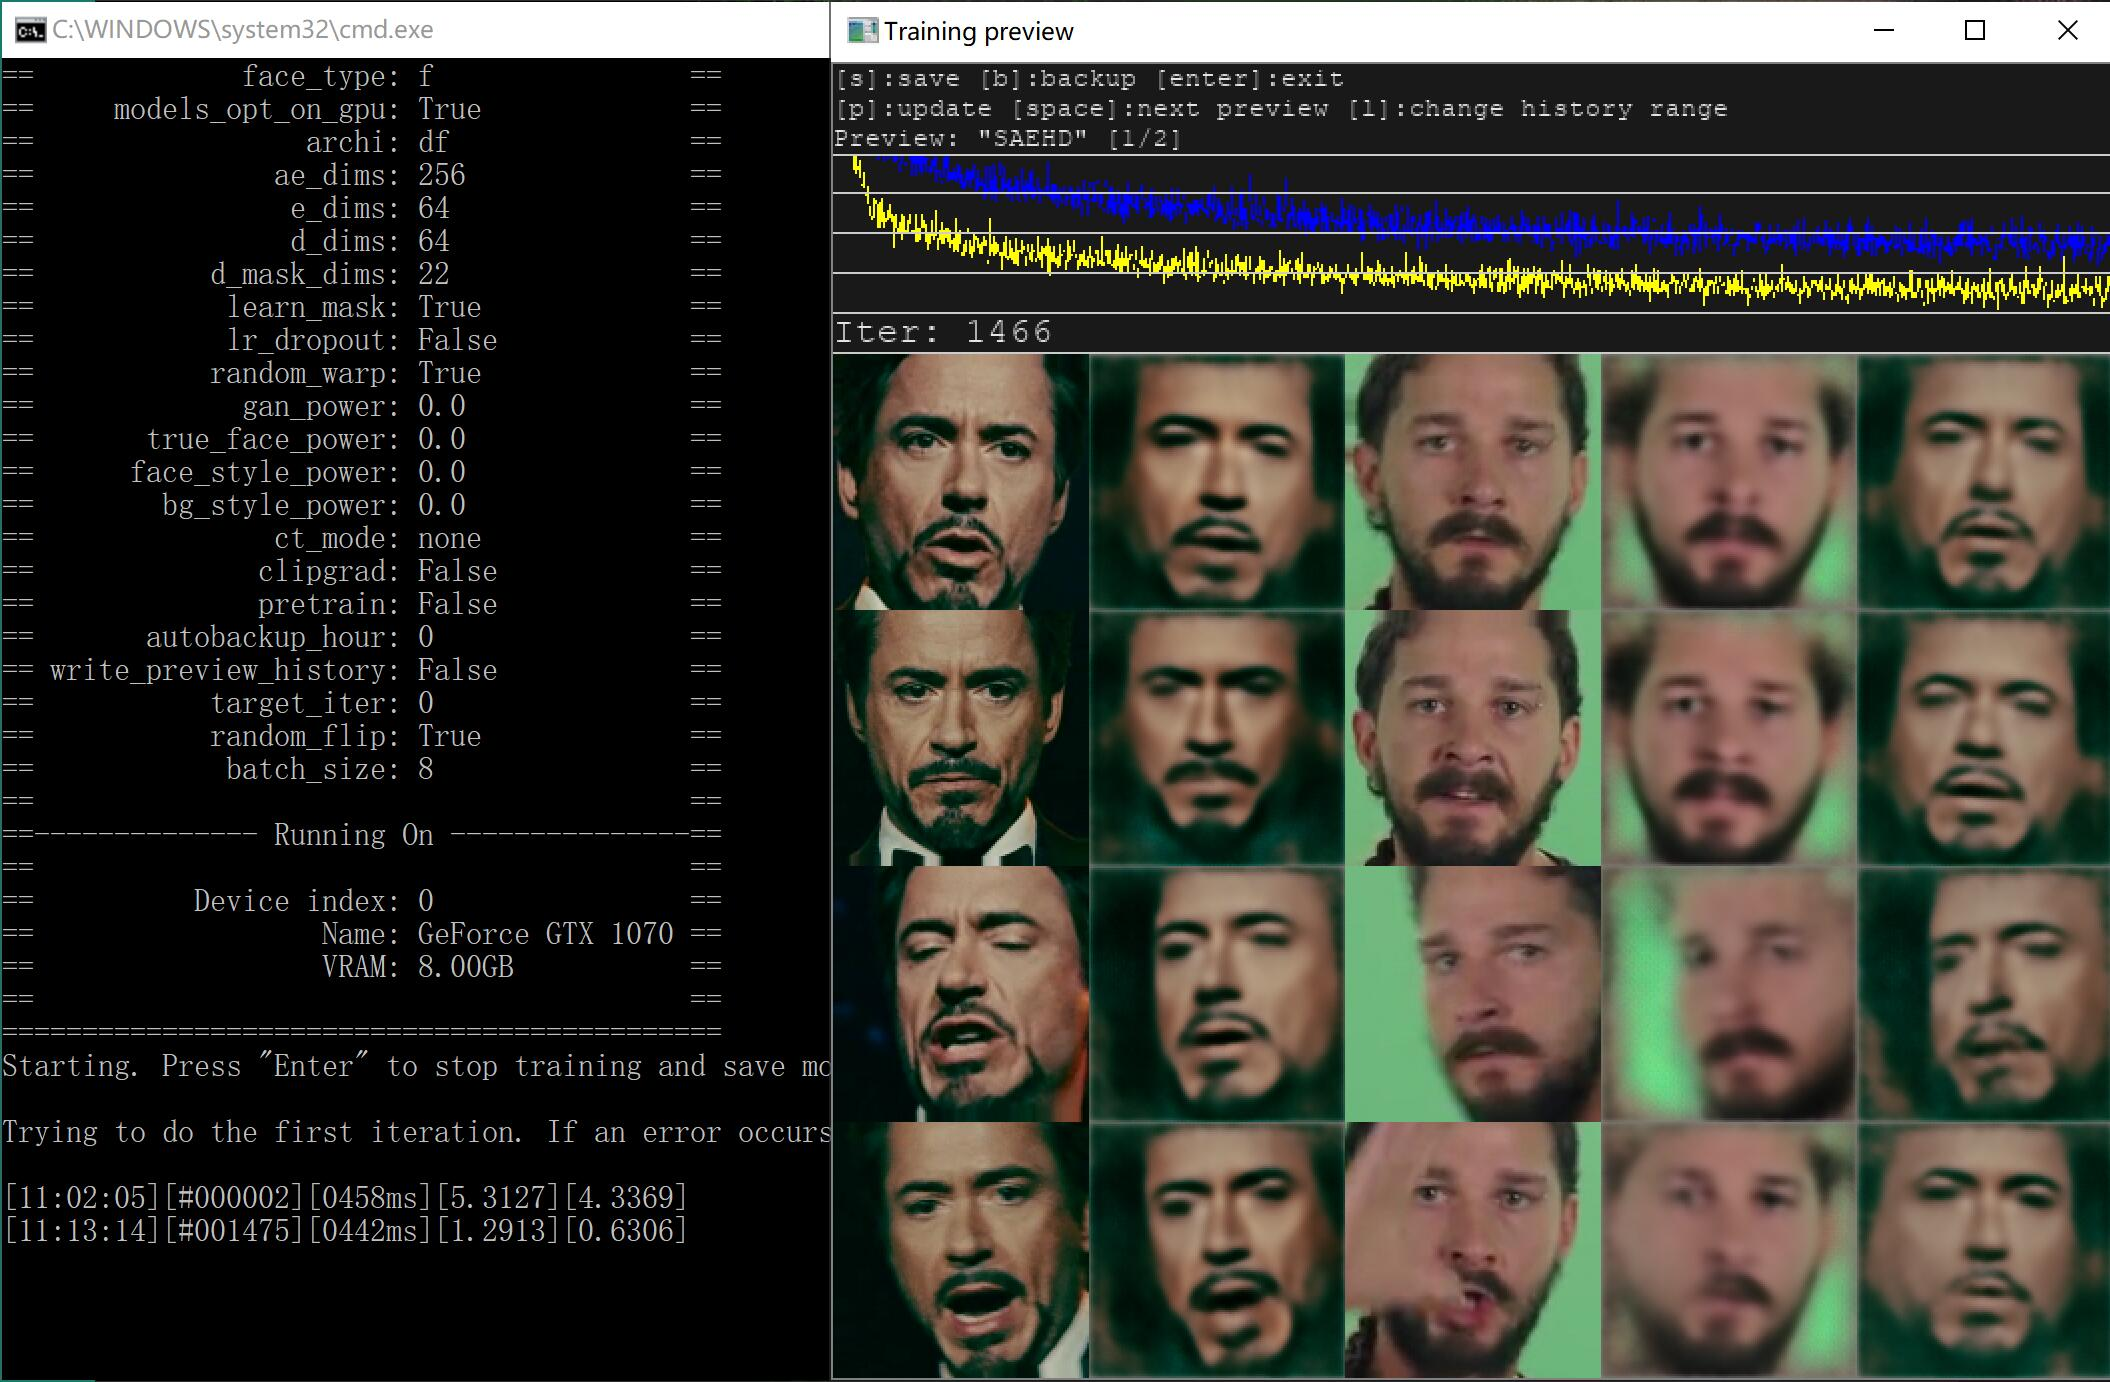Click 'random_warp: True' line in cmd
2110x1382 pixels.
pos(346,373)
